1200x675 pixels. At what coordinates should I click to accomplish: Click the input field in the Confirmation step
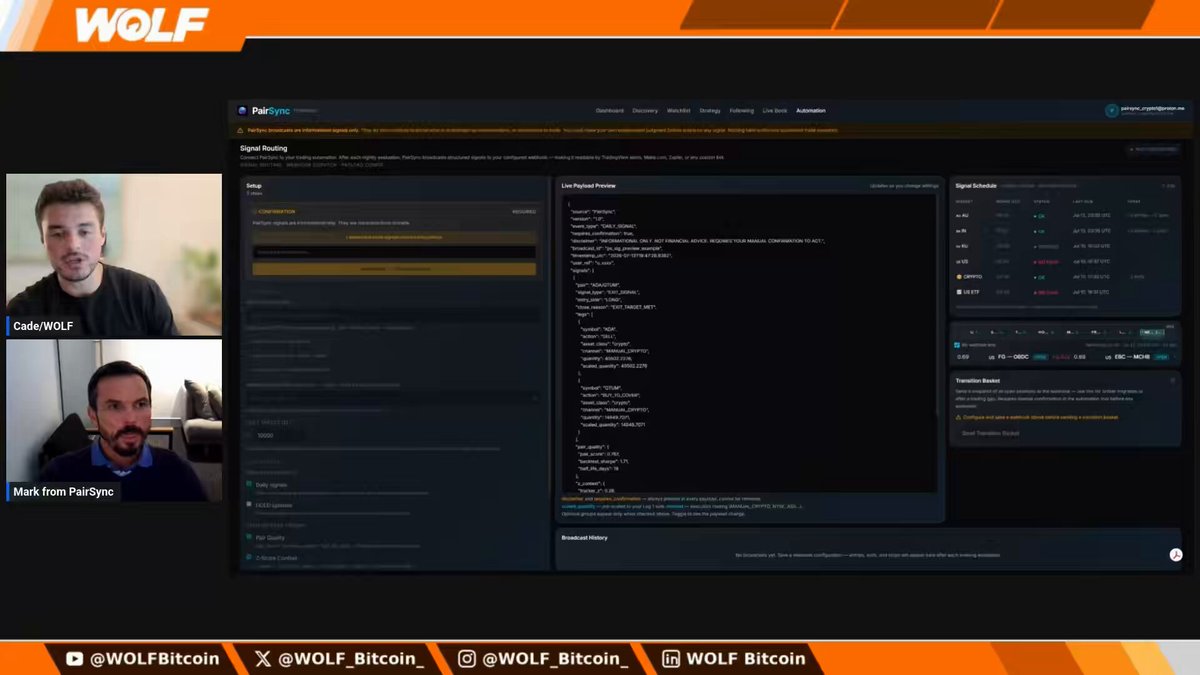[x=394, y=252]
